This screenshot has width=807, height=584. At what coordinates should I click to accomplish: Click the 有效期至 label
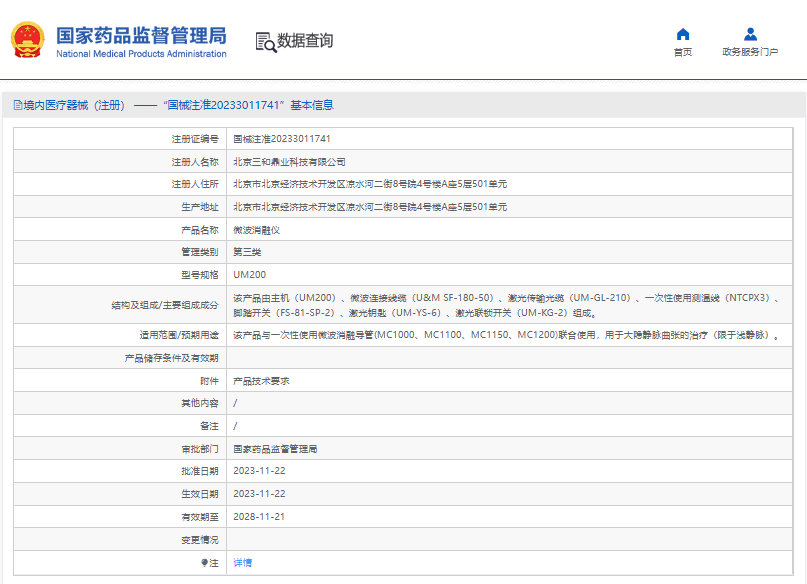[200, 517]
